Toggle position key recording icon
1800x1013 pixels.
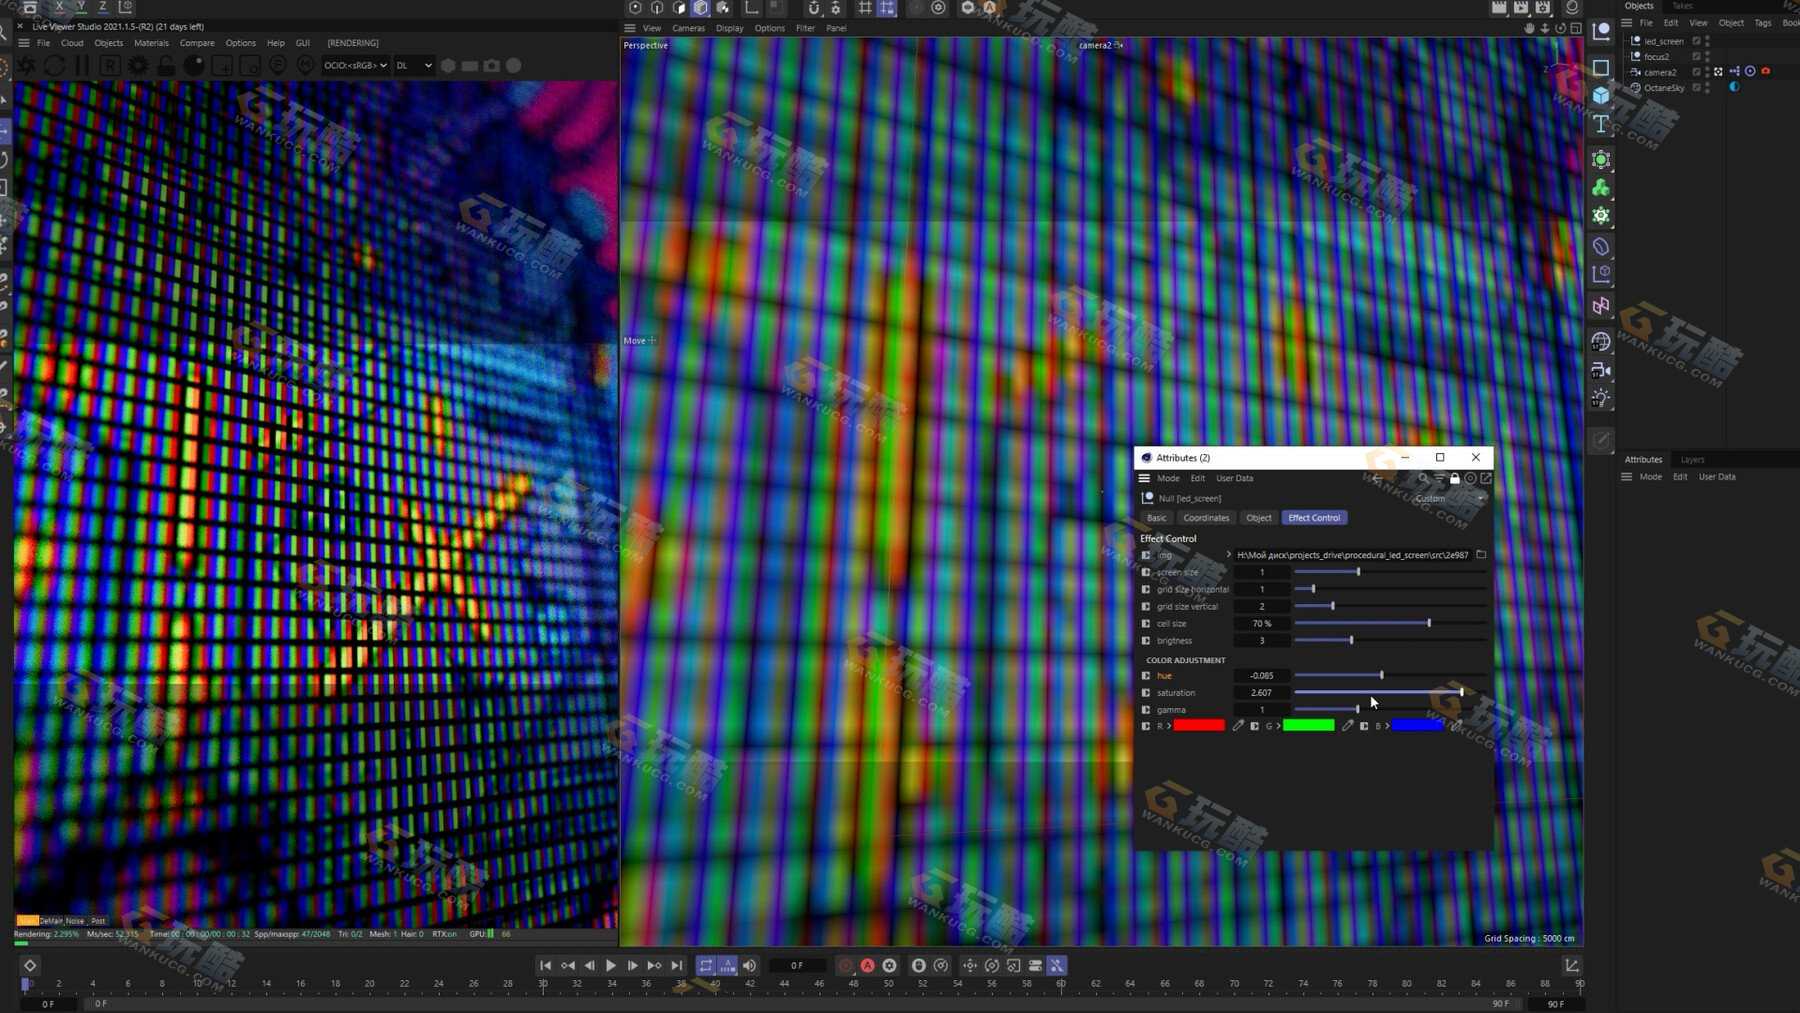(969, 965)
